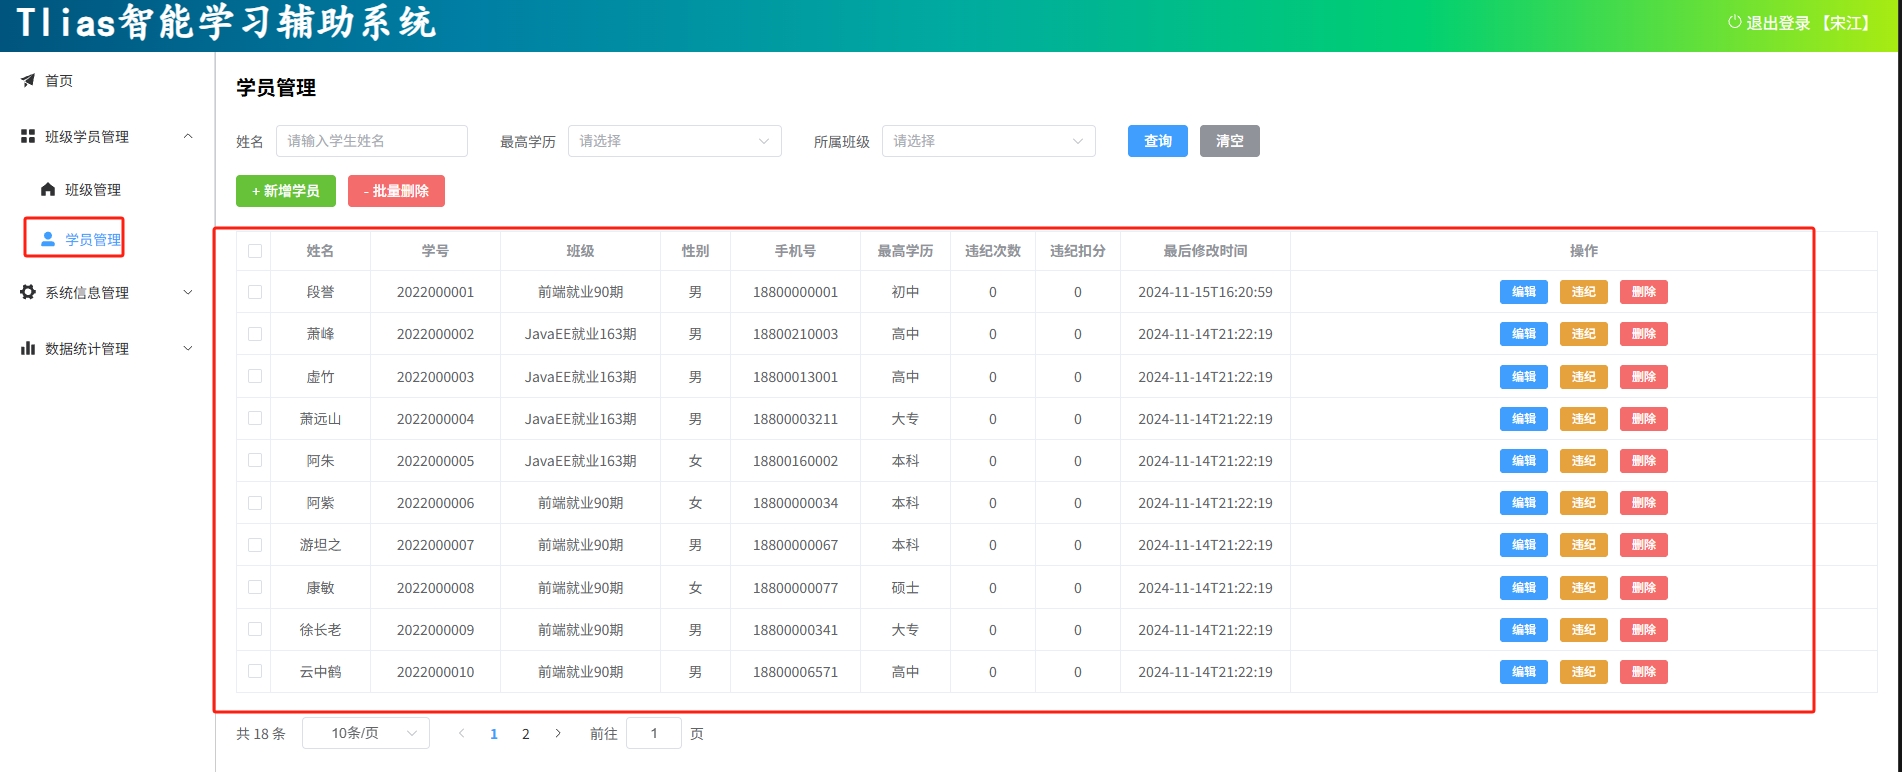Click the 清空 clear button

[1230, 141]
